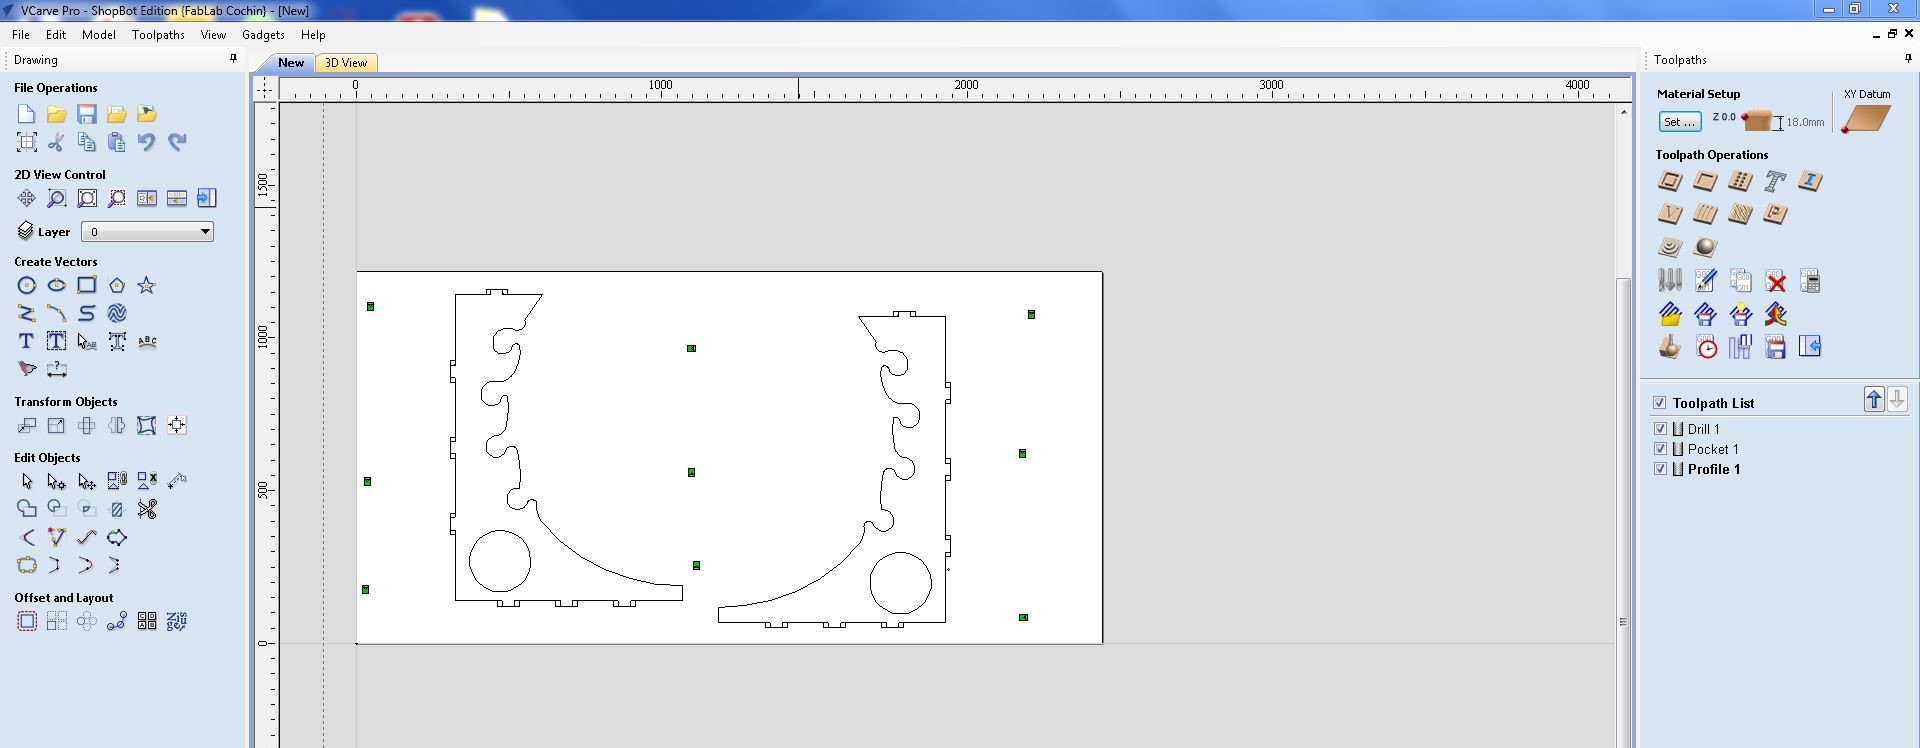Ungroup the selected objects

(147, 482)
